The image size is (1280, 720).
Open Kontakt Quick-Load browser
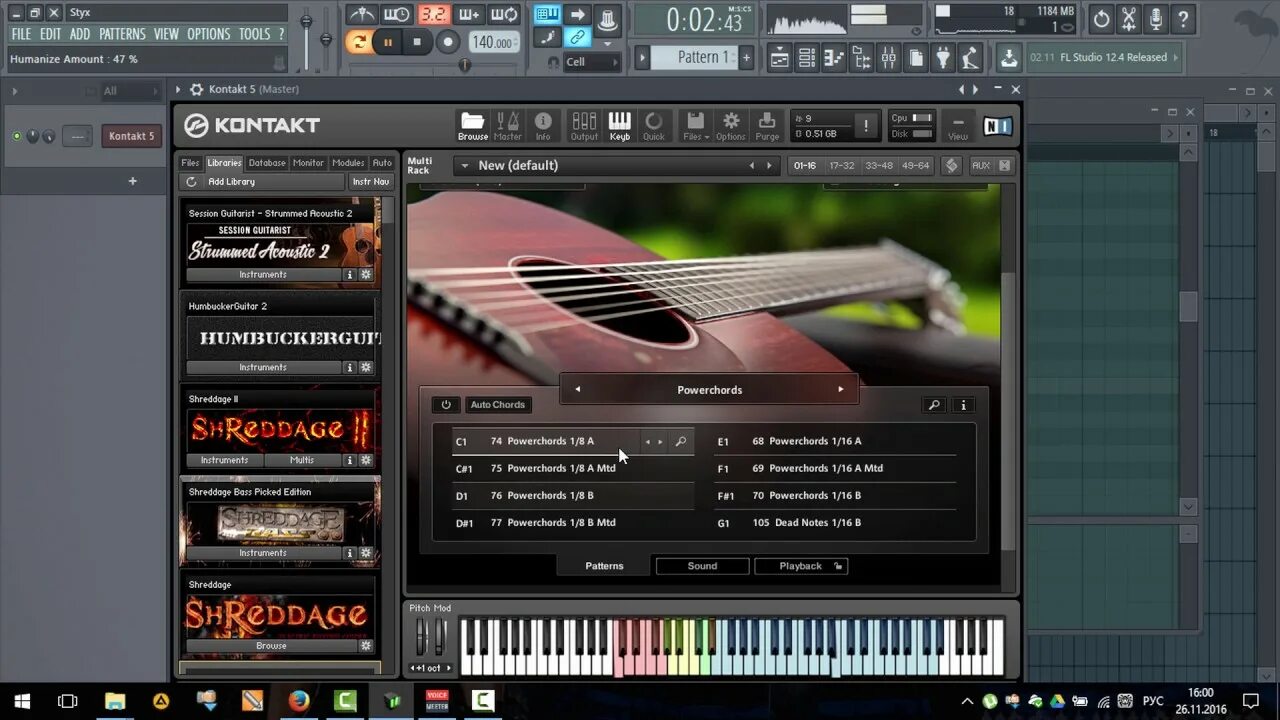click(x=654, y=126)
